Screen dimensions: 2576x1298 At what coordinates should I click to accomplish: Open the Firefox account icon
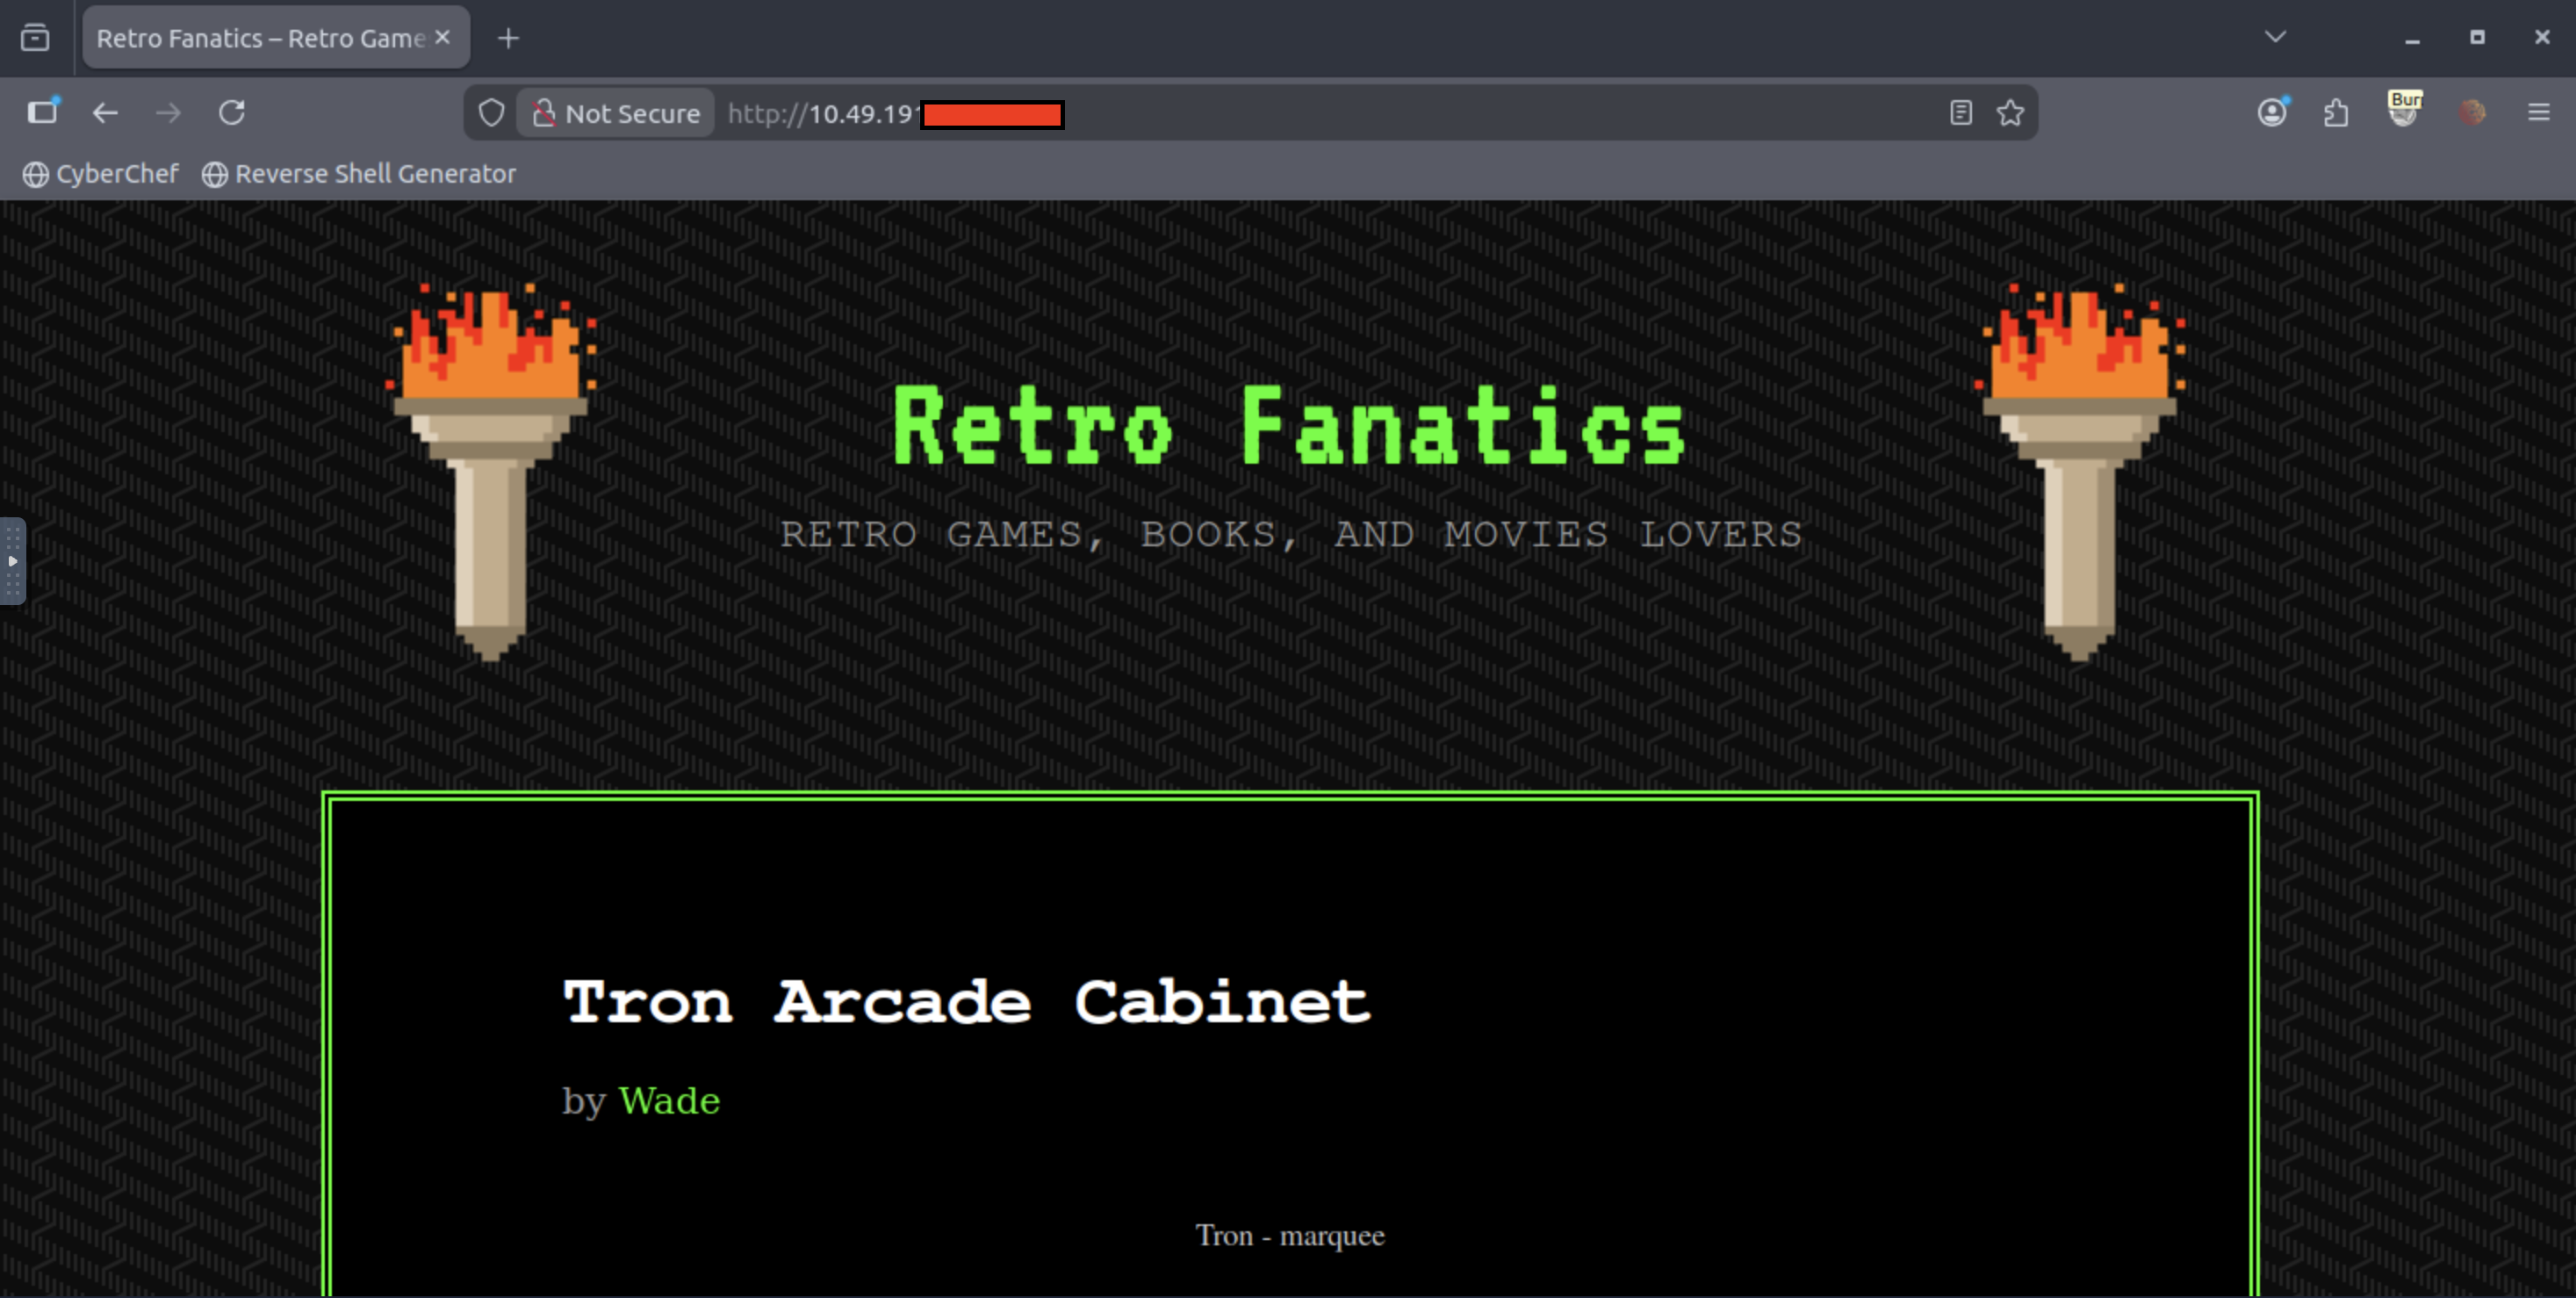[x=2272, y=112]
